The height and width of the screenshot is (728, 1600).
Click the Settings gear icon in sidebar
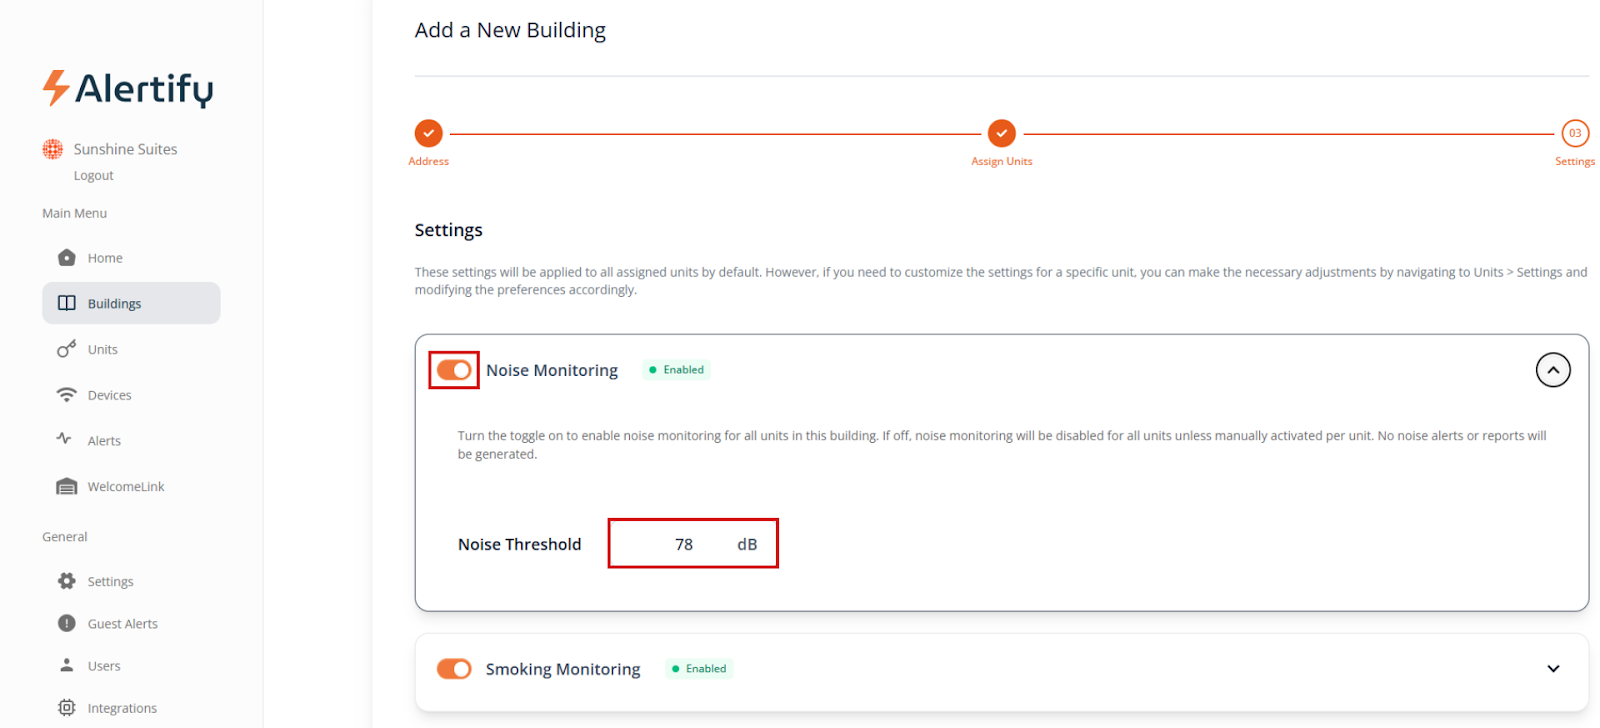67,581
